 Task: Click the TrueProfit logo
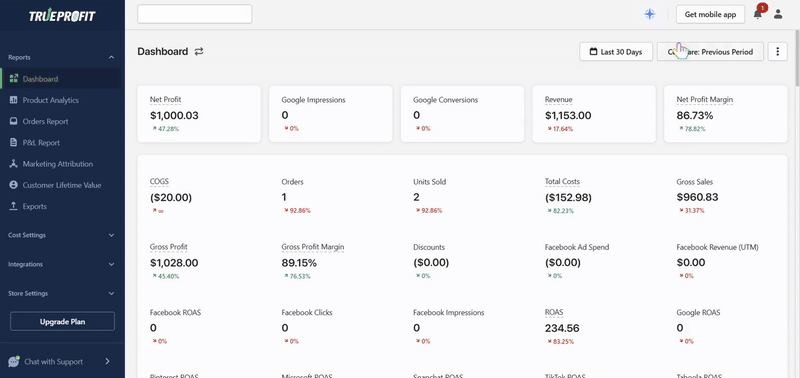click(x=62, y=16)
